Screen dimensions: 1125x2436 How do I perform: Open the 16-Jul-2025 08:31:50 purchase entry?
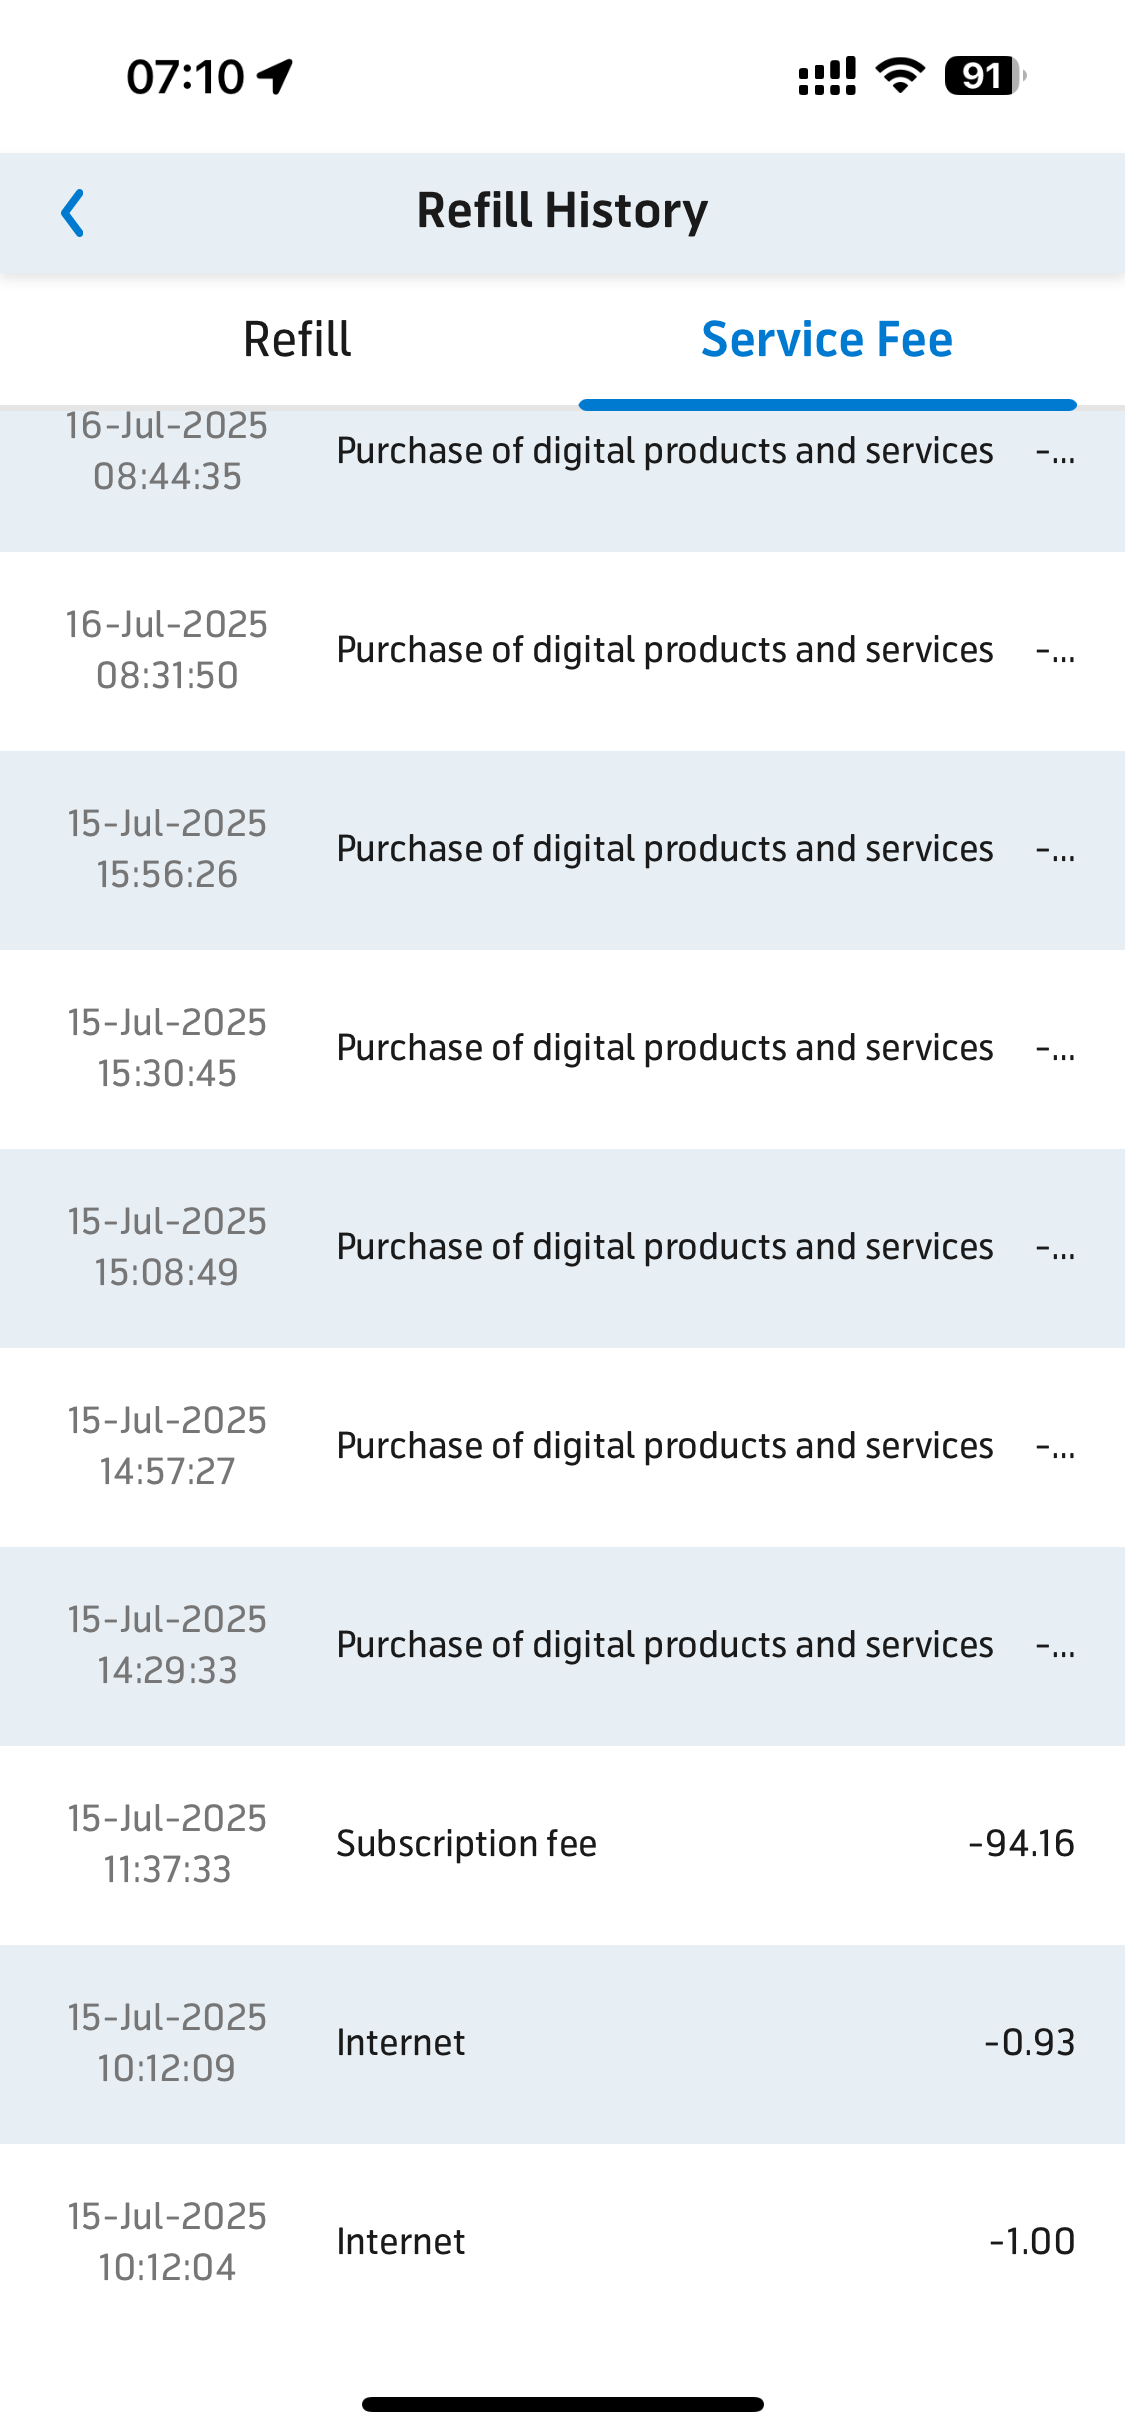point(562,651)
